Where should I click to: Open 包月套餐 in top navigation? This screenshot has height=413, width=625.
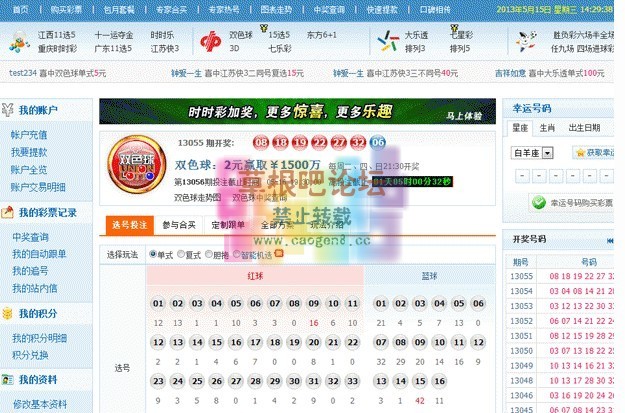coord(119,9)
